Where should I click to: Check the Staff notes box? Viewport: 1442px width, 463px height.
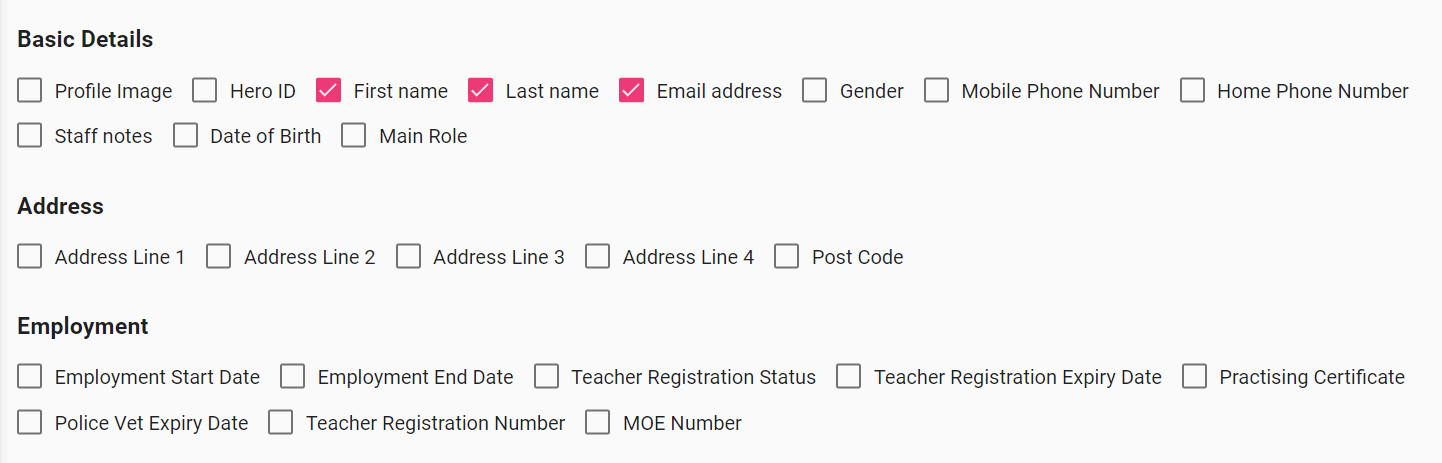(x=30, y=136)
